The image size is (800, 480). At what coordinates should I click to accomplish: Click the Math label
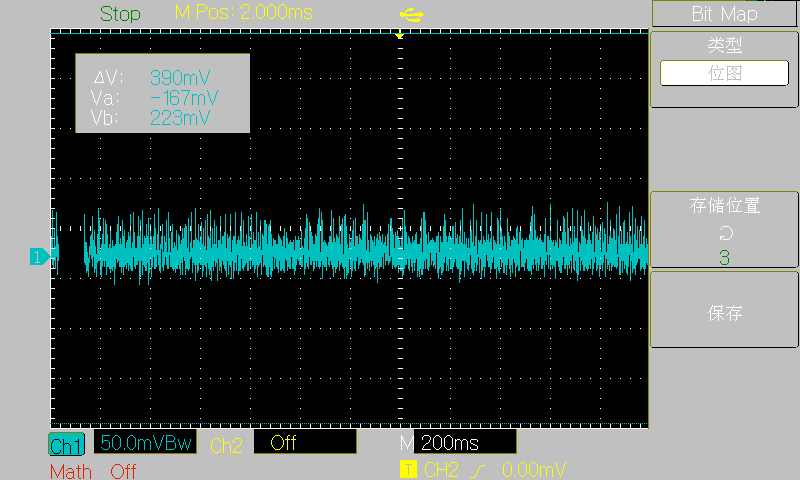71,471
